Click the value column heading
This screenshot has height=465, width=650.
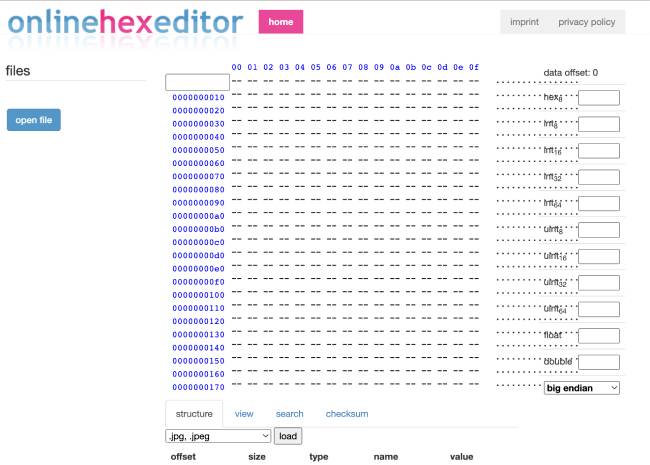pos(461,457)
